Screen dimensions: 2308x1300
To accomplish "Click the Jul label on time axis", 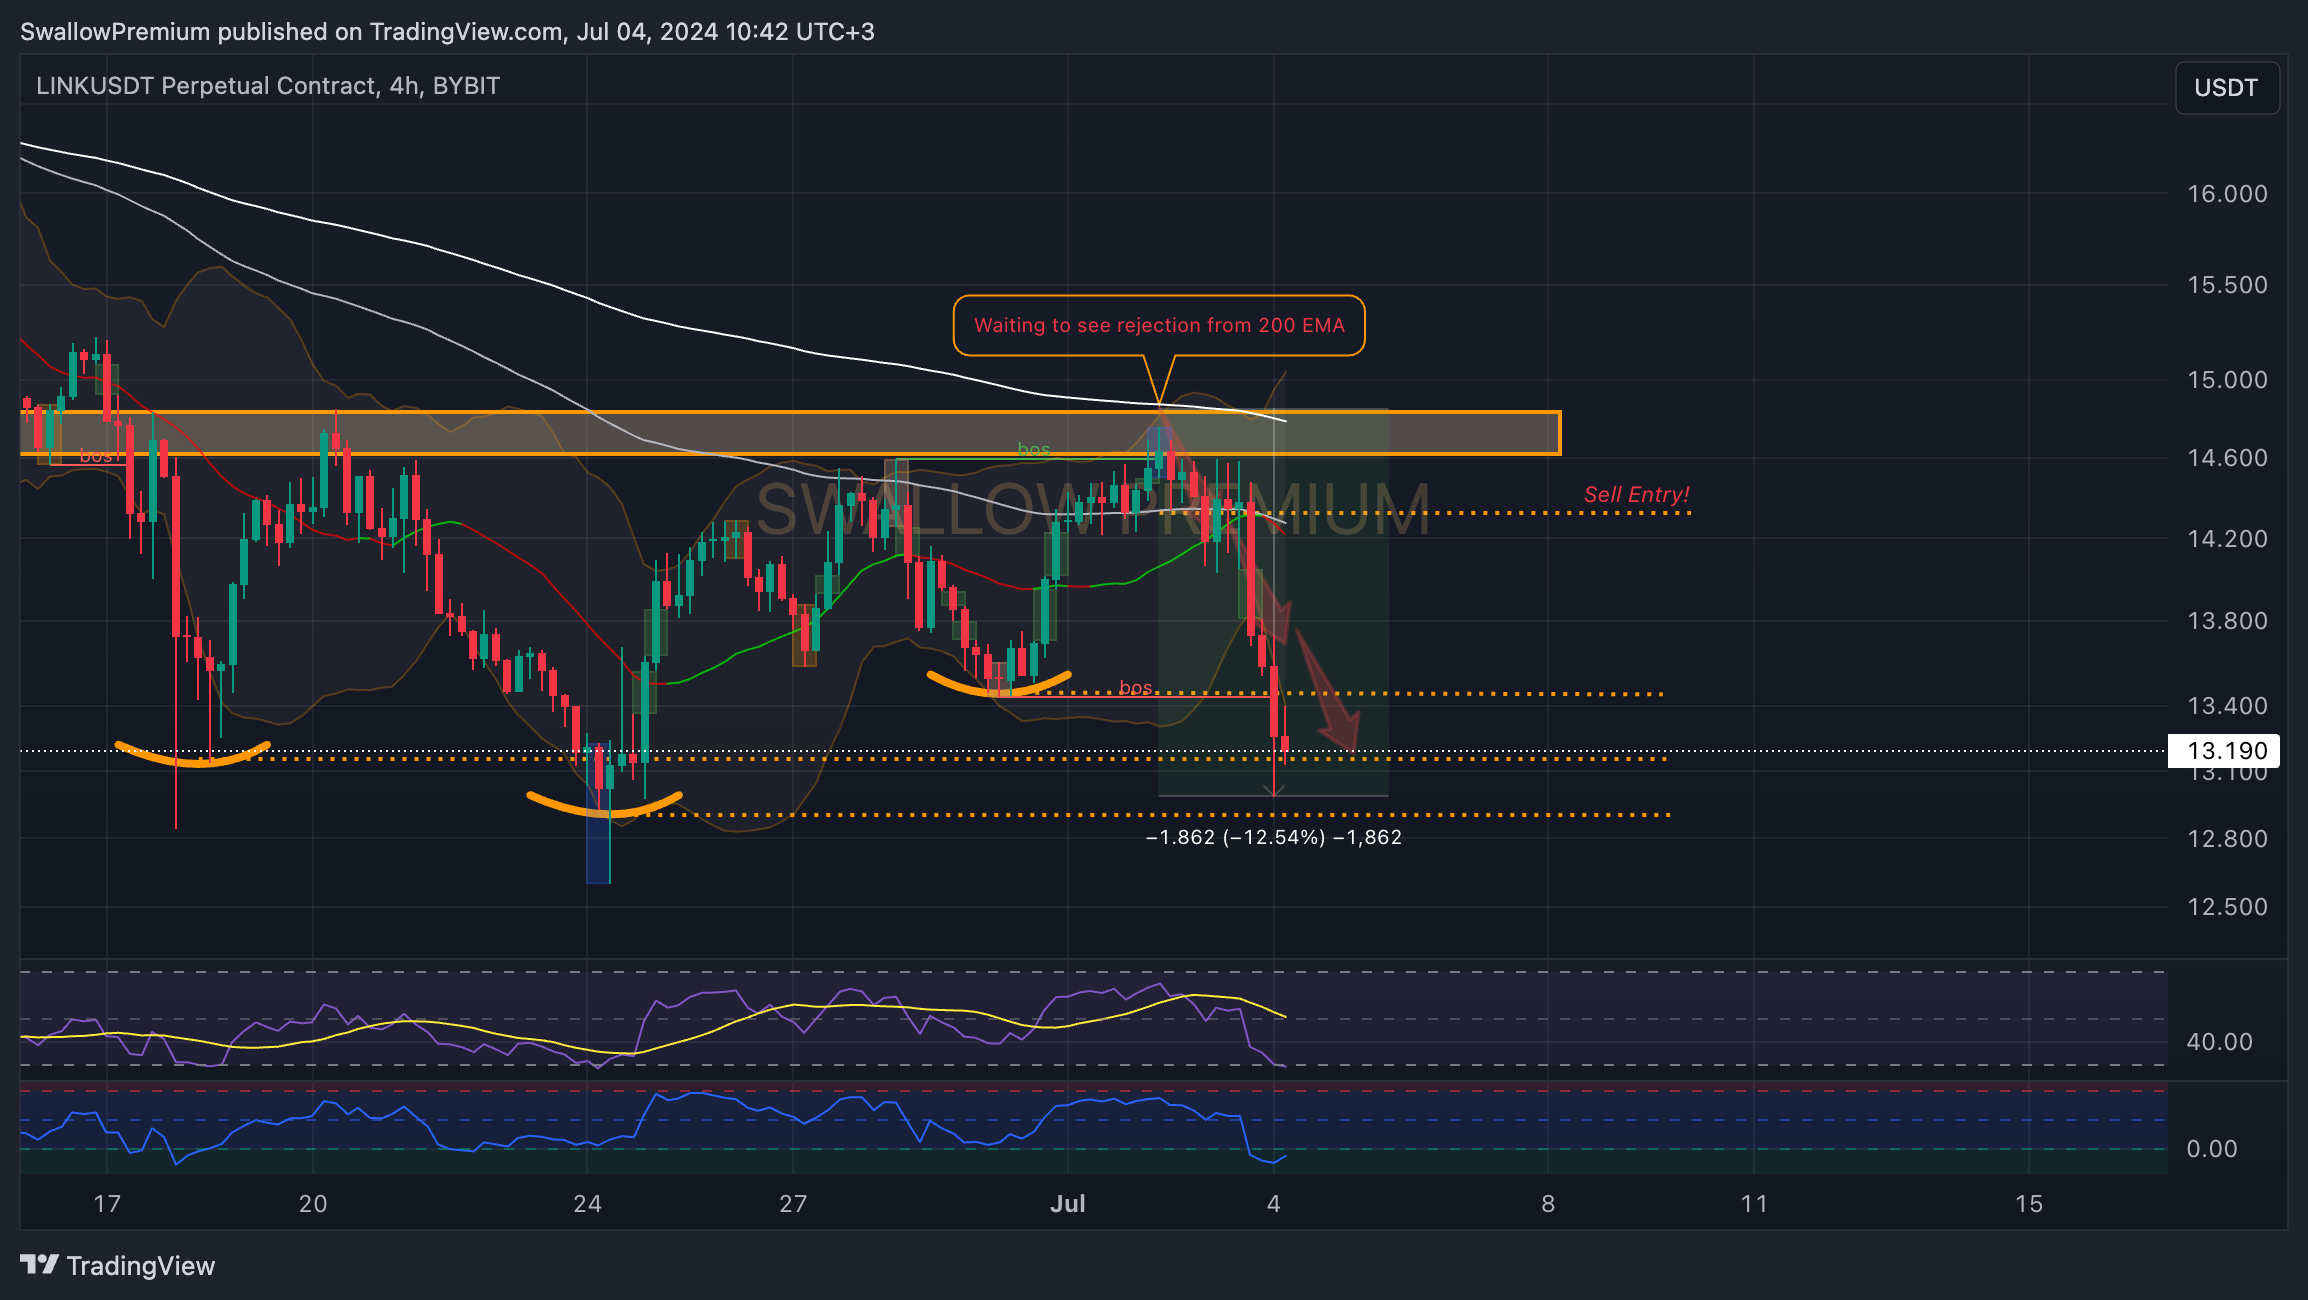I will coord(1068,1204).
